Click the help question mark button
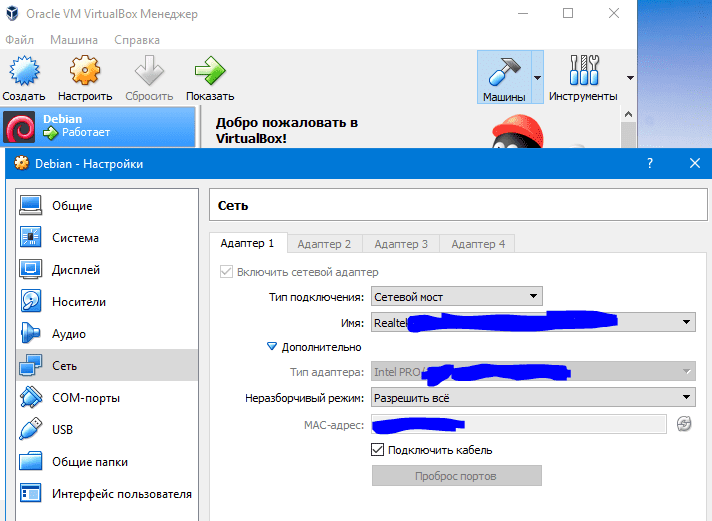The height and width of the screenshot is (521, 712). coord(650,163)
